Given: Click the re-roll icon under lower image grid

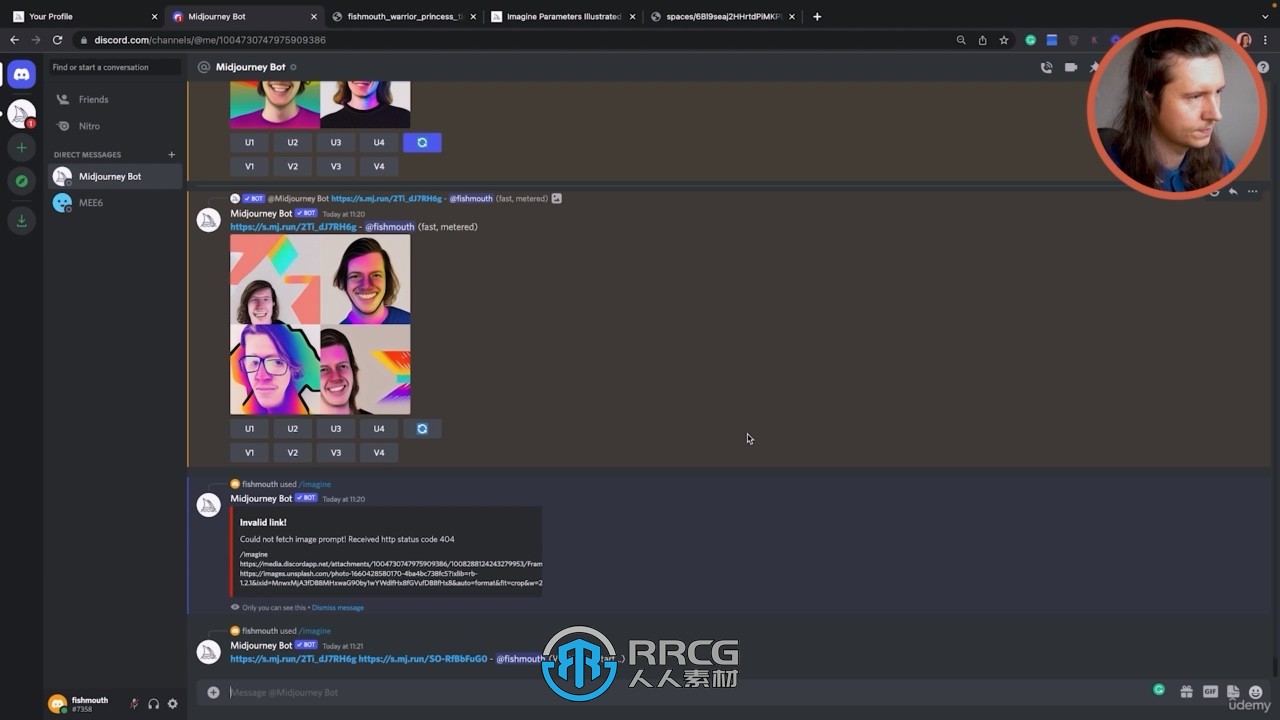Looking at the screenshot, I should click(x=422, y=428).
